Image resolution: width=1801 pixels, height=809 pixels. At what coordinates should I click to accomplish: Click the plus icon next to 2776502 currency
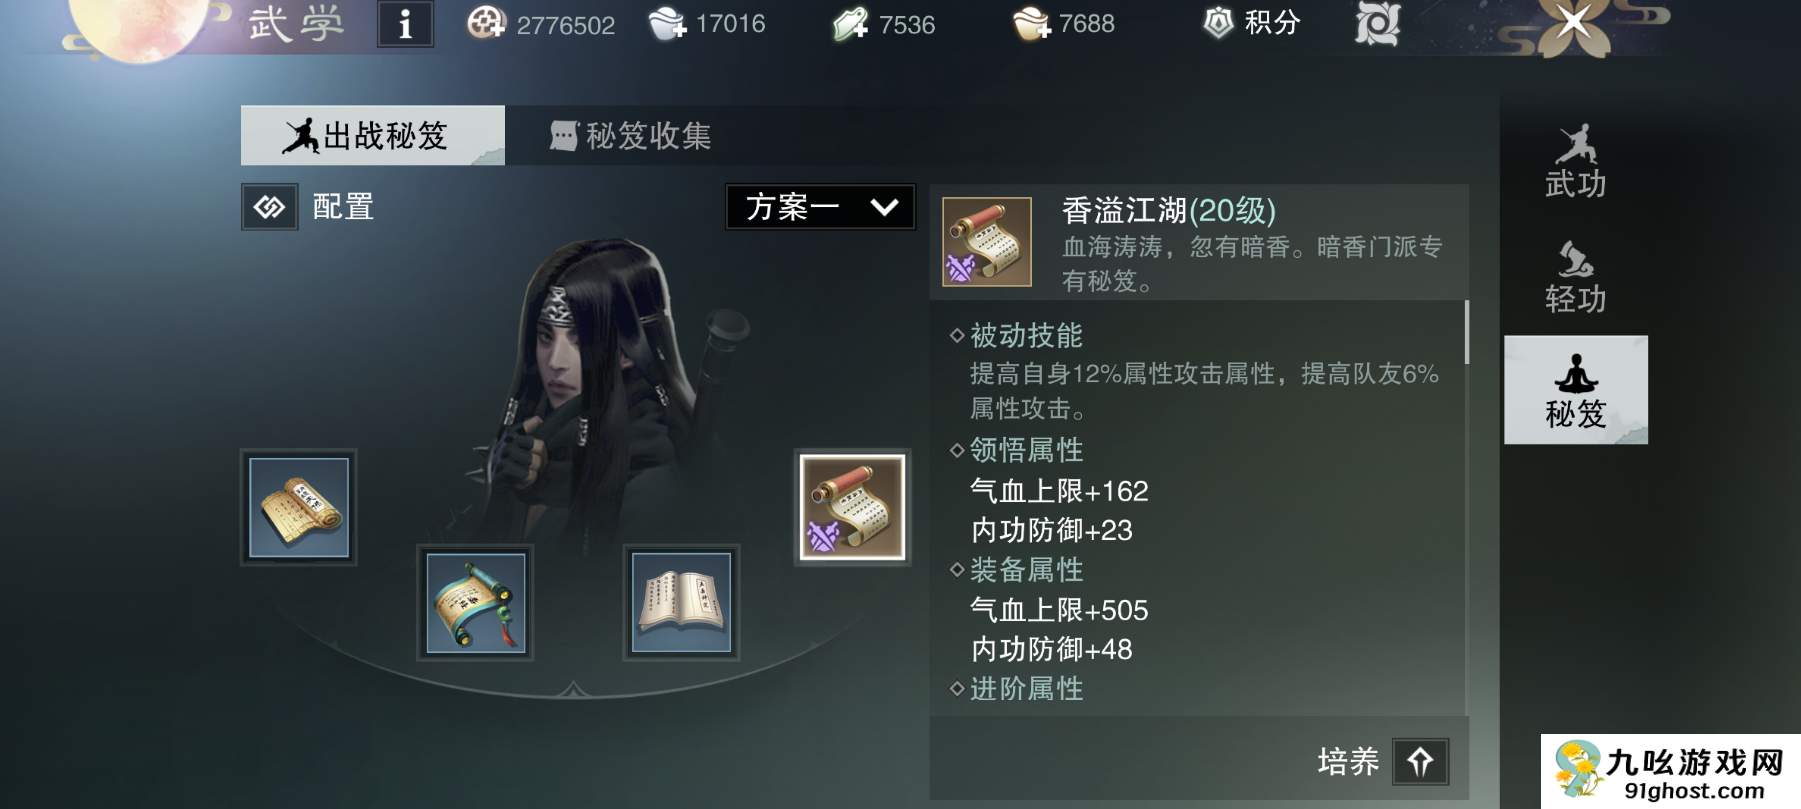(486, 23)
